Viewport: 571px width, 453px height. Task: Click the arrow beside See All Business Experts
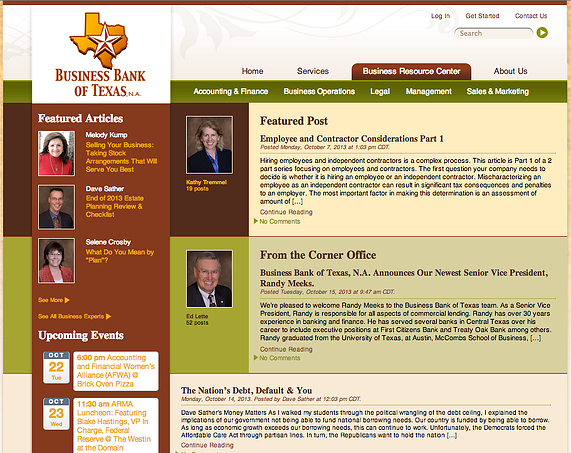109,316
